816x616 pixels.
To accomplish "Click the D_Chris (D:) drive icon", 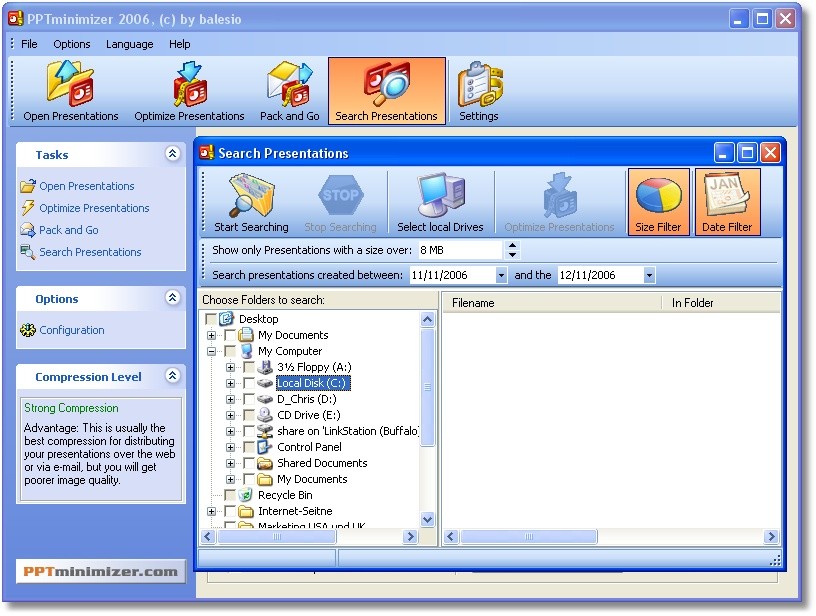I will pyautogui.click(x=265, y=399).
